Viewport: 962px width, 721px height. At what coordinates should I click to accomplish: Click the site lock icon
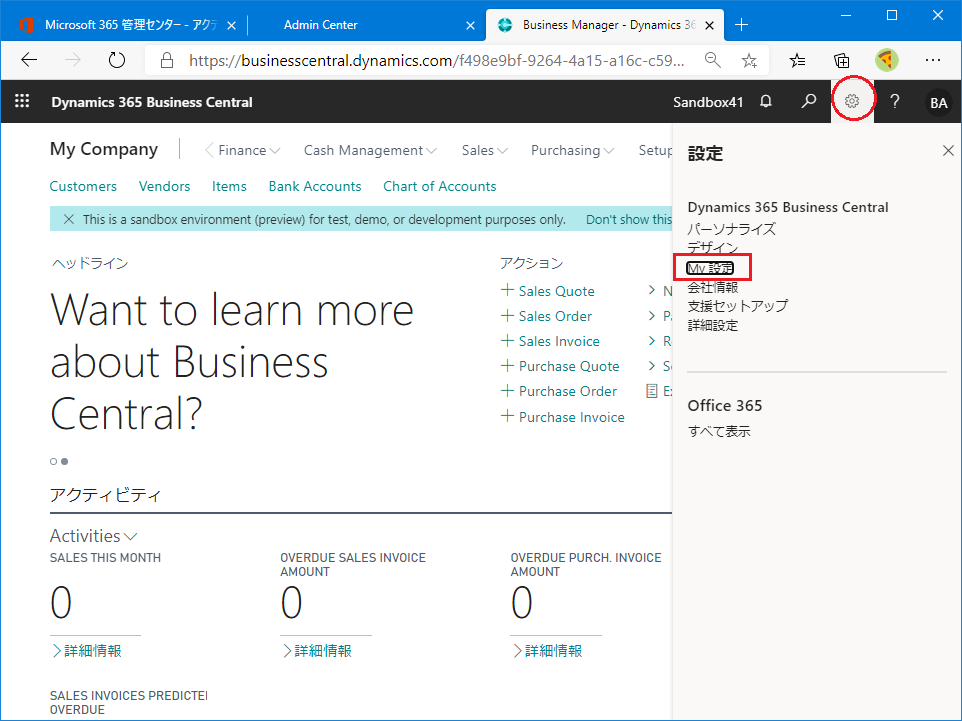point(167,60)
